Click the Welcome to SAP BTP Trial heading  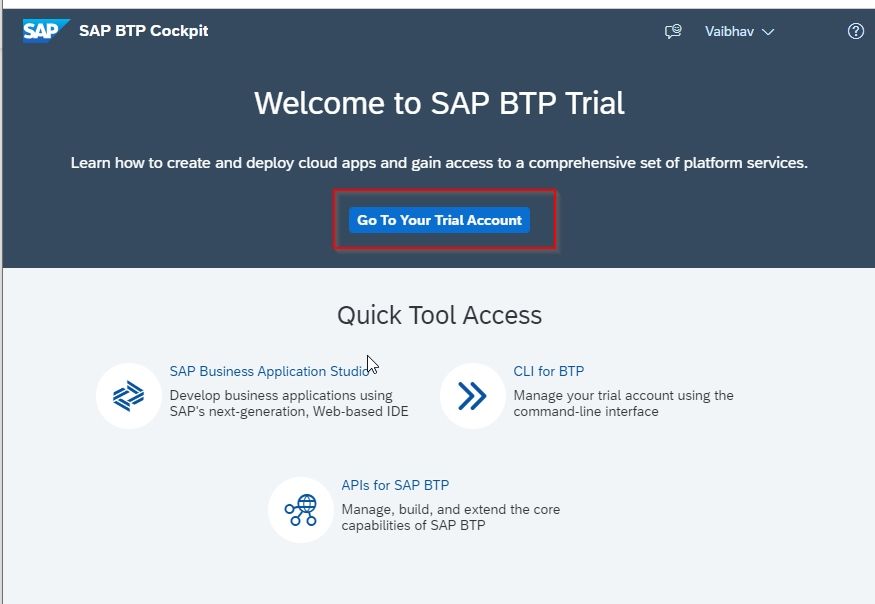[439, 103]
